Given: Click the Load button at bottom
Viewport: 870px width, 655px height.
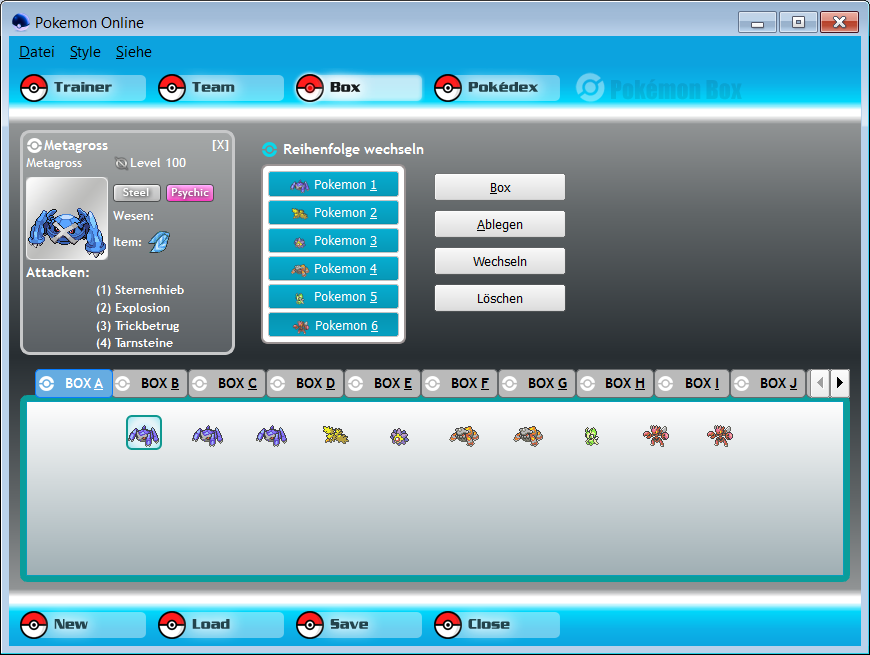Looking at the screenshot, I should tap(221, 624).
